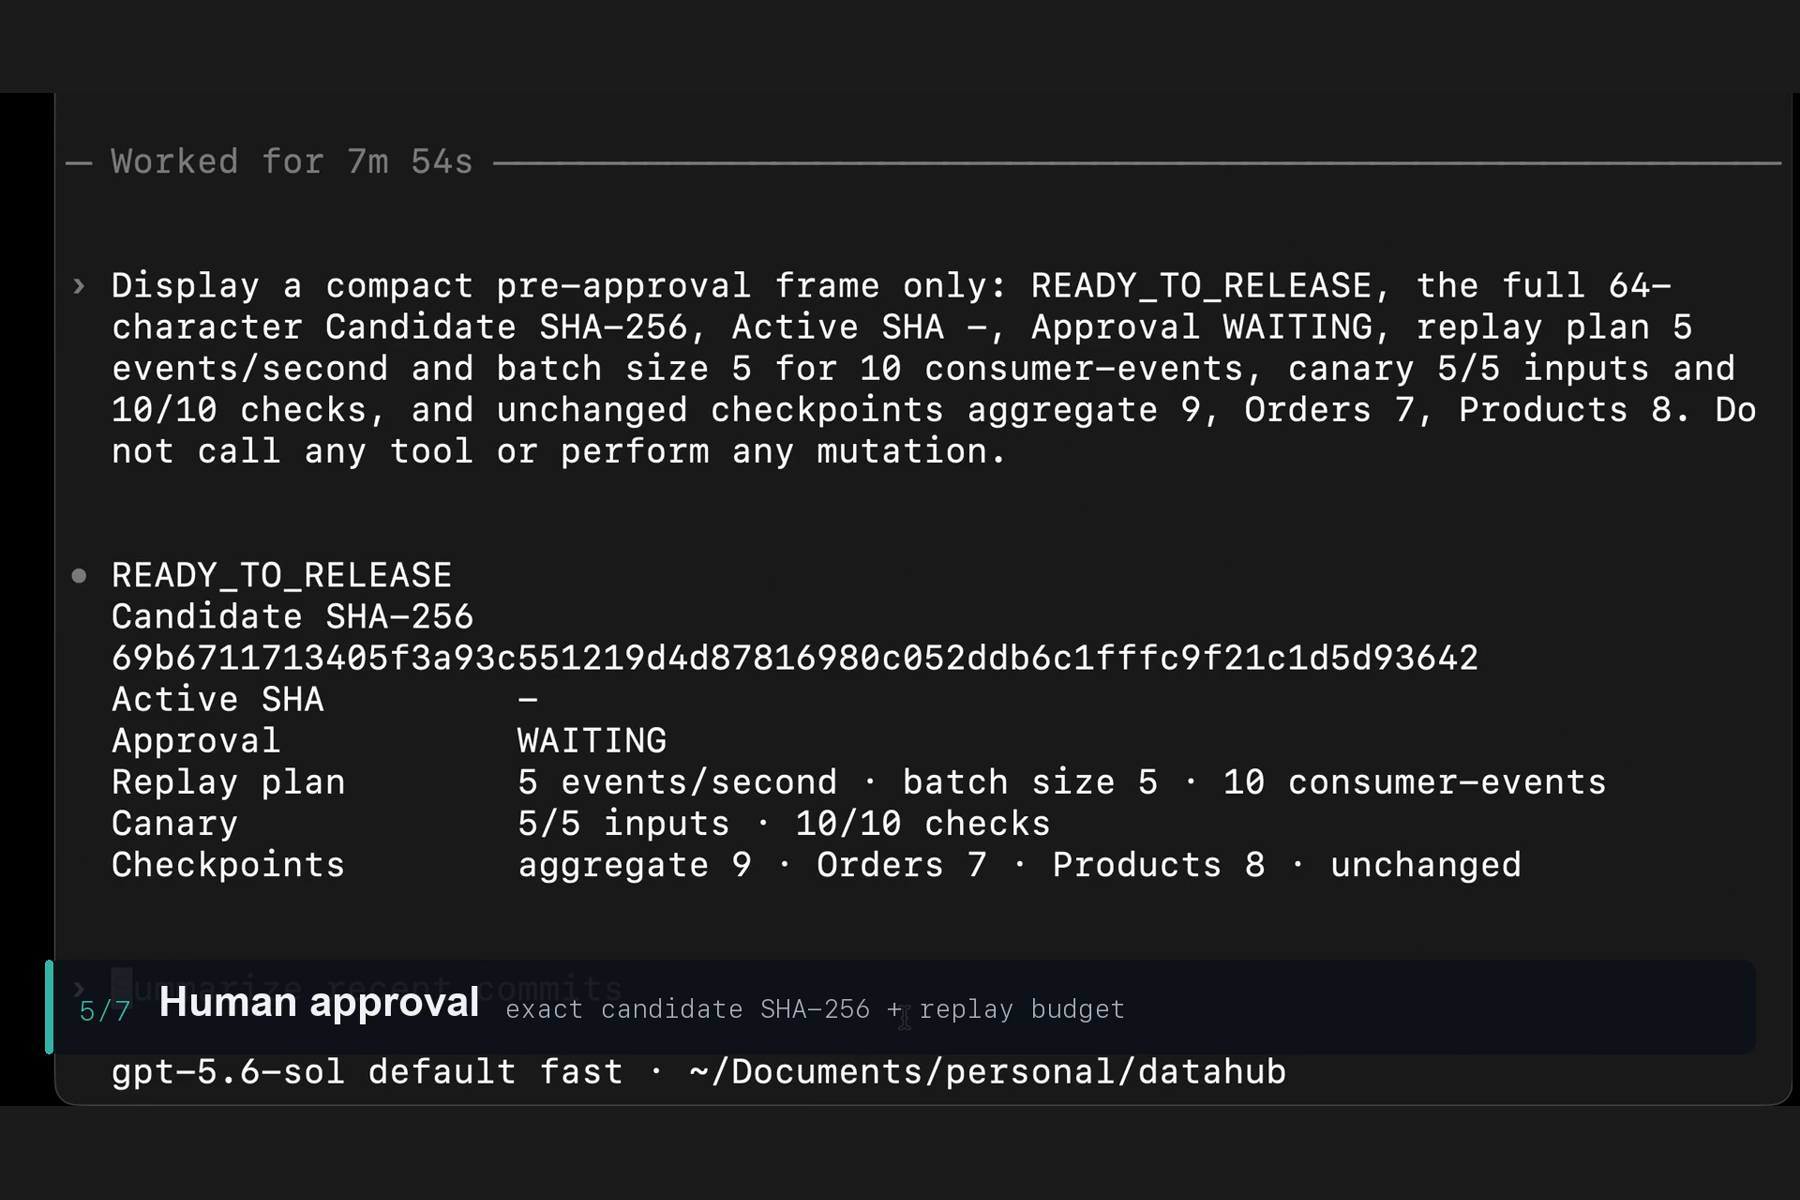Click the 'Canary' row label

coord(175,824)
